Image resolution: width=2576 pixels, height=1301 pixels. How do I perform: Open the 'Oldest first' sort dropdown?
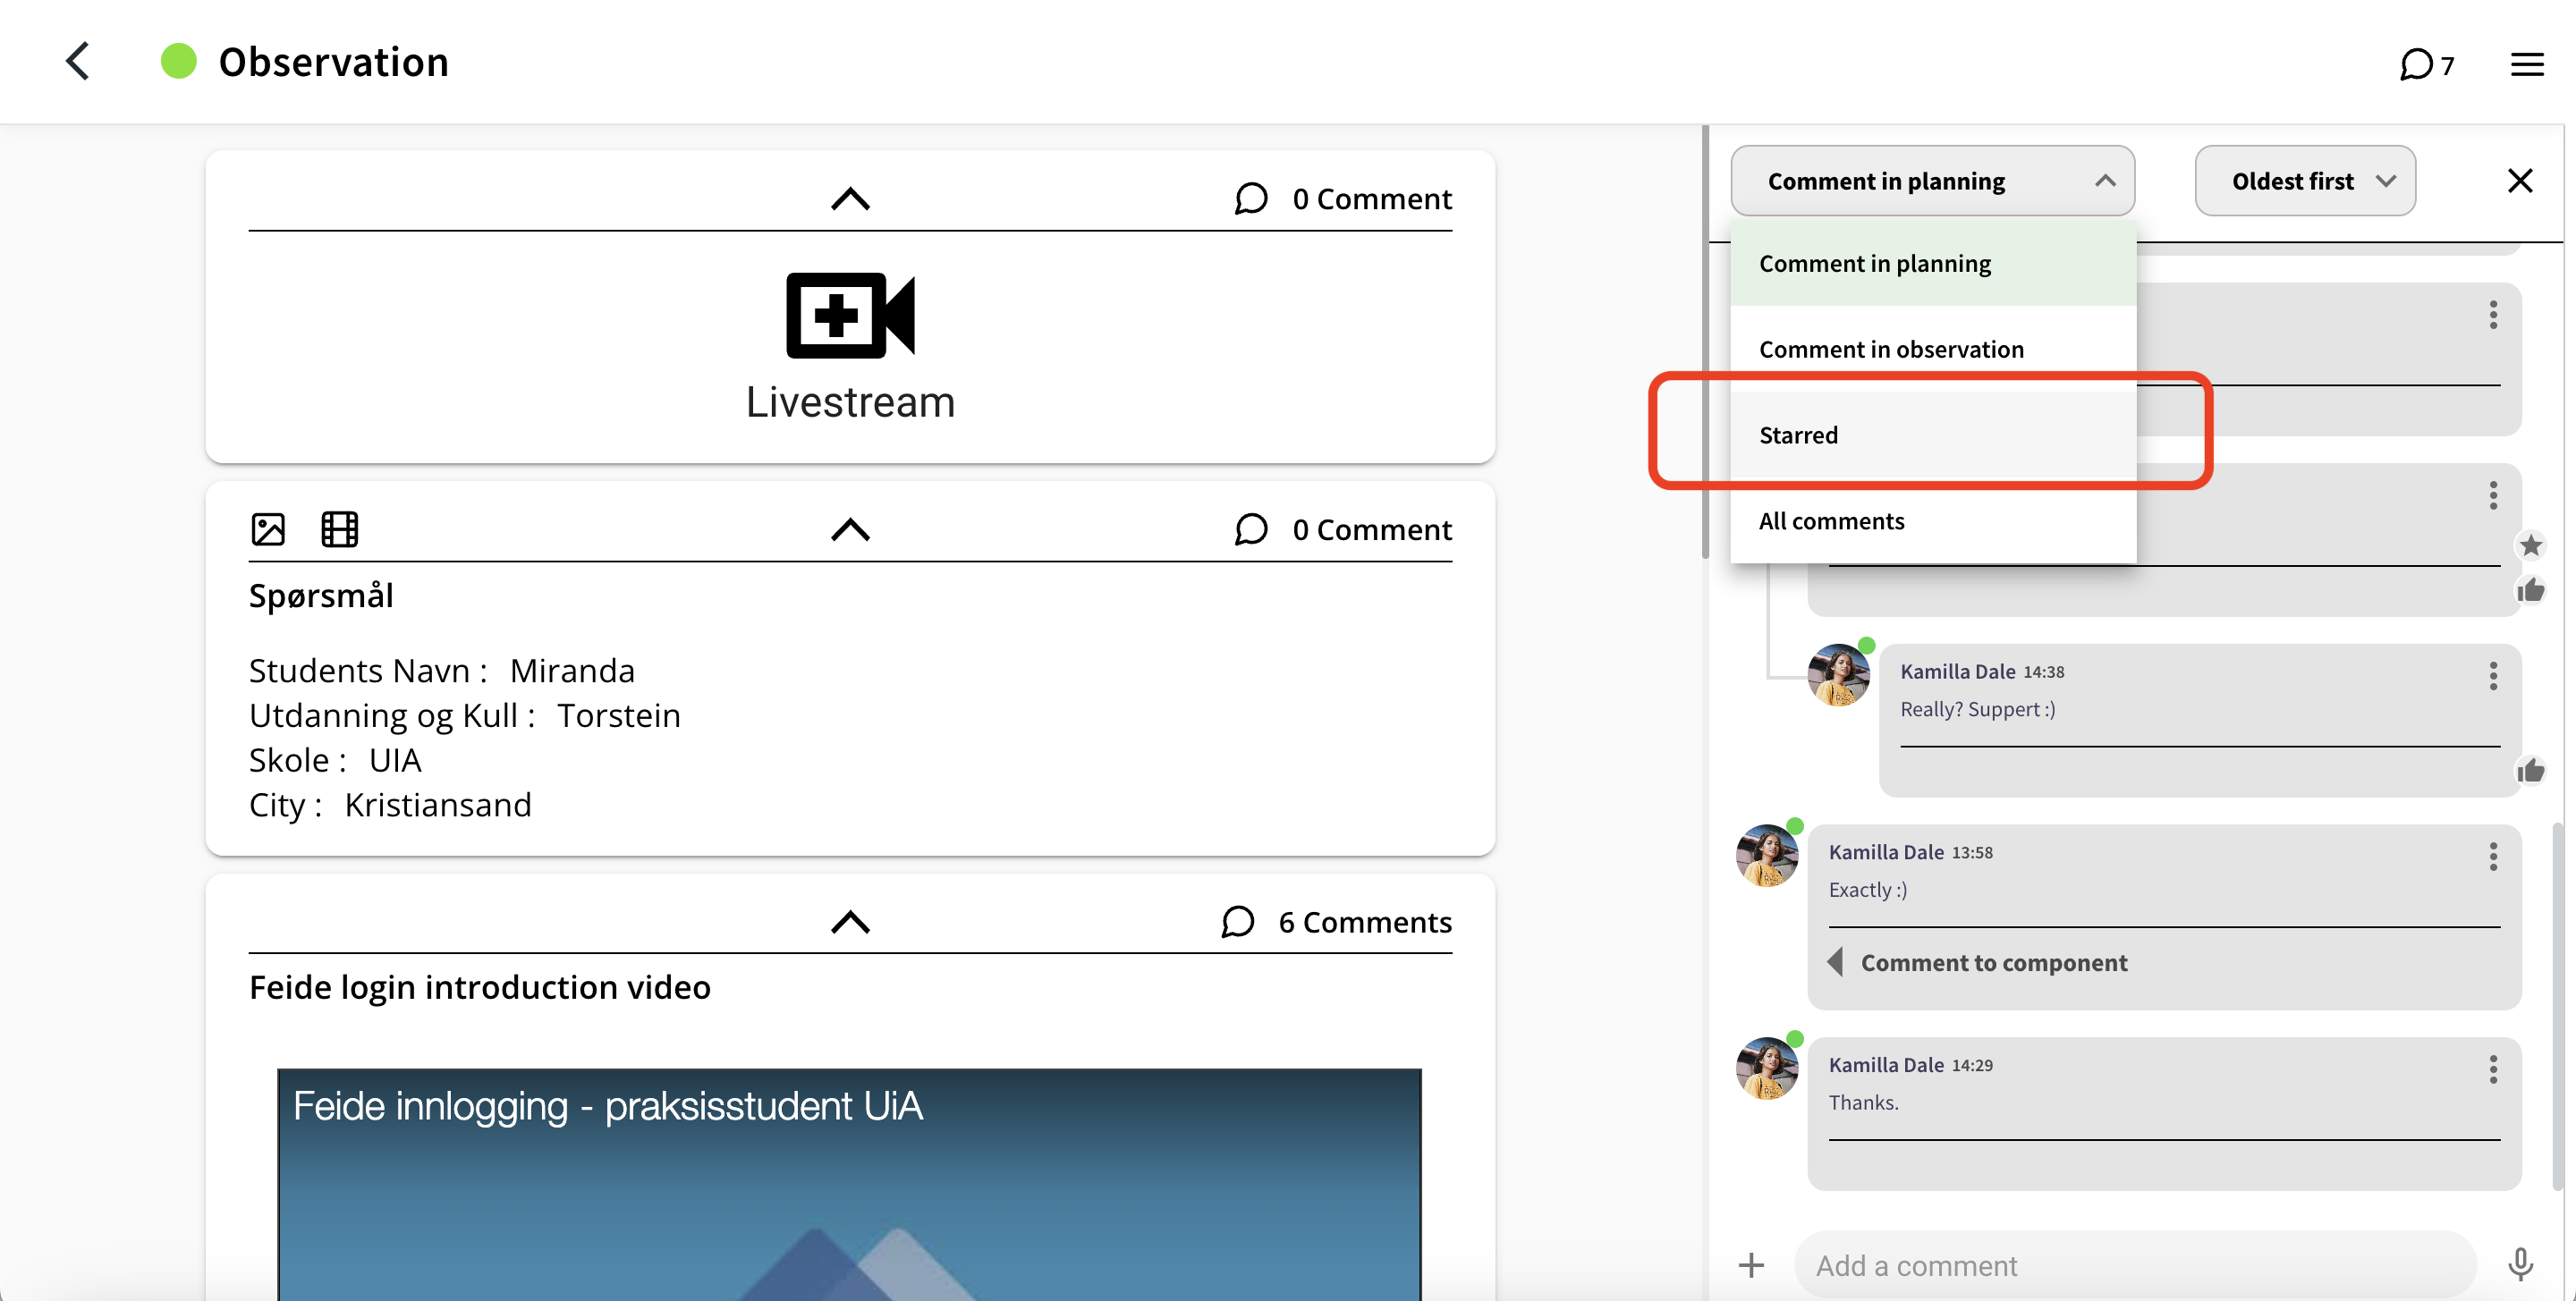[x=2304, y=181]
